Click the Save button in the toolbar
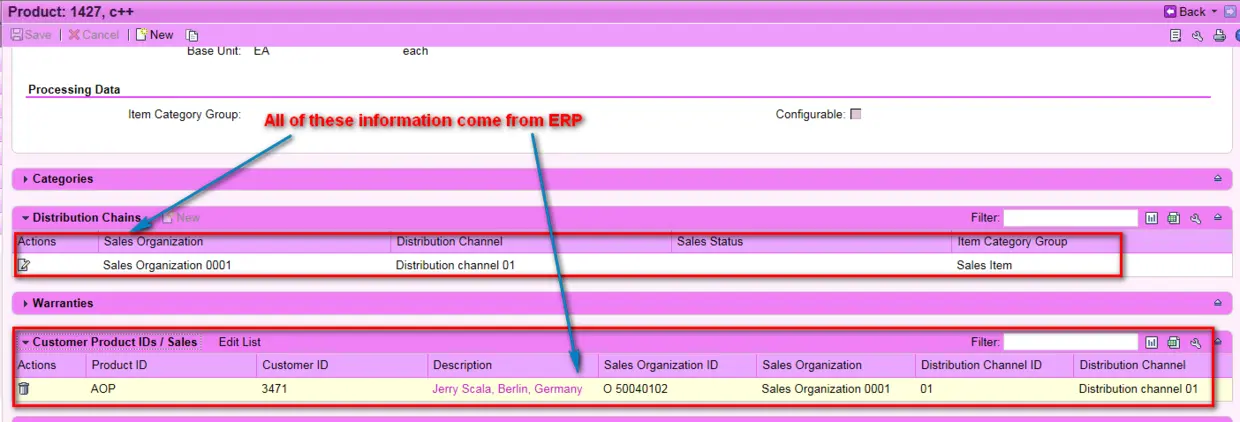1240x422 pixels. click(31, 35)
